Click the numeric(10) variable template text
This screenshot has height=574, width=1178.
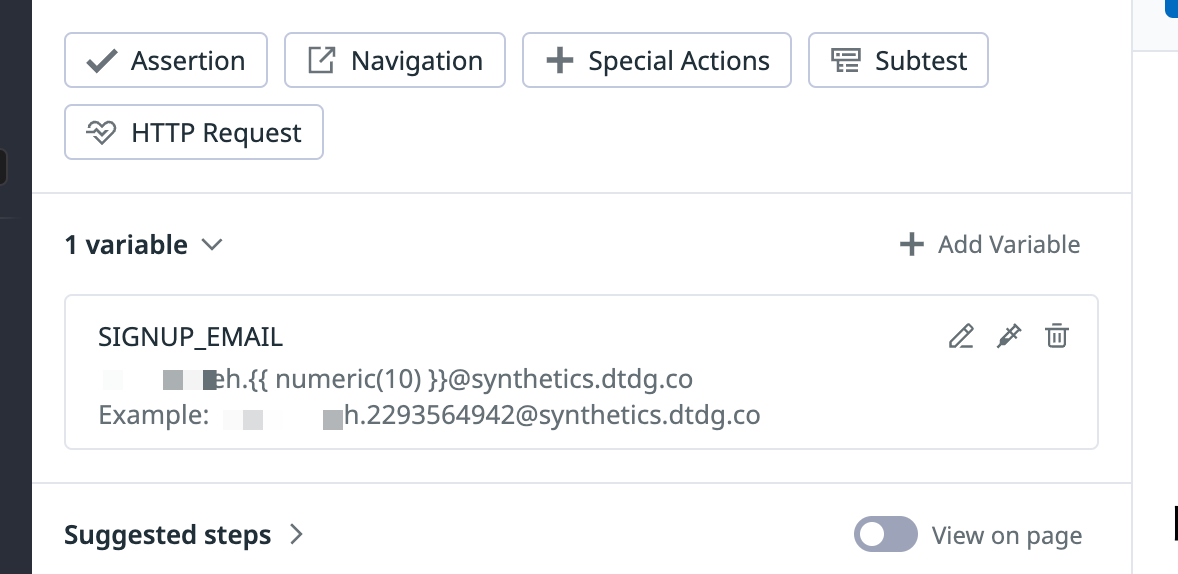pyautogui.click(x=348, y=379)
